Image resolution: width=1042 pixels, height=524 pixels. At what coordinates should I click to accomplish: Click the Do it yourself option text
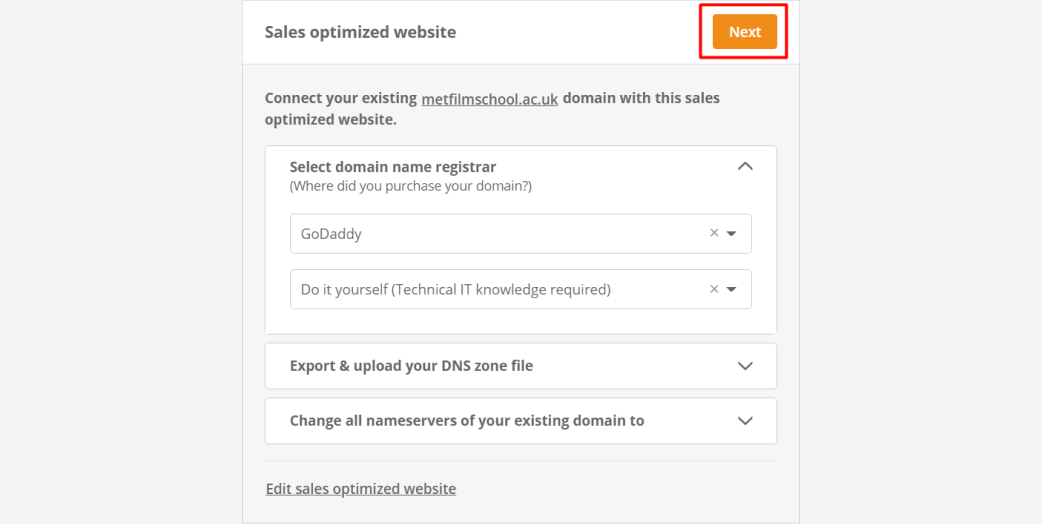(455, 290)
